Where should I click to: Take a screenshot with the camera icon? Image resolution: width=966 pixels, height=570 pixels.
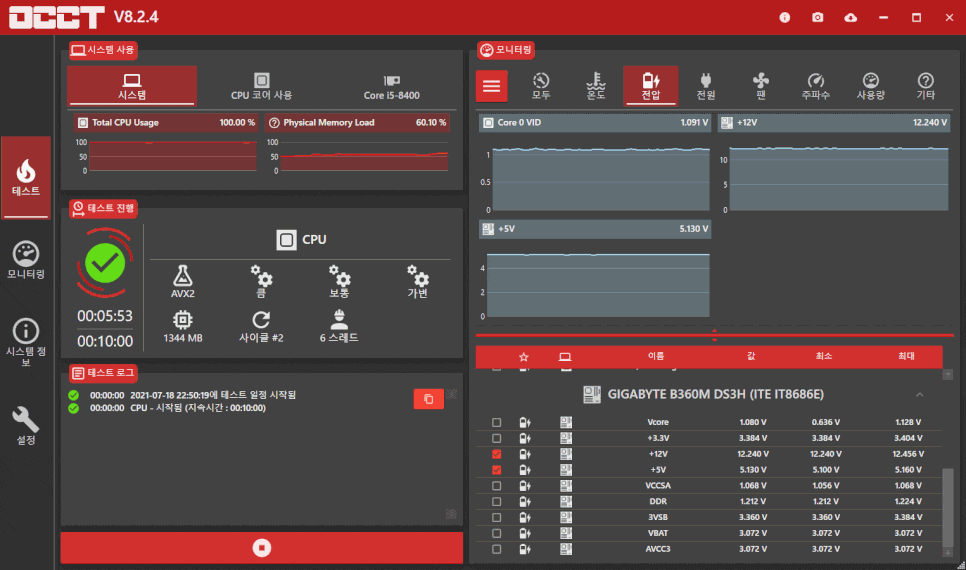[818, 17]
